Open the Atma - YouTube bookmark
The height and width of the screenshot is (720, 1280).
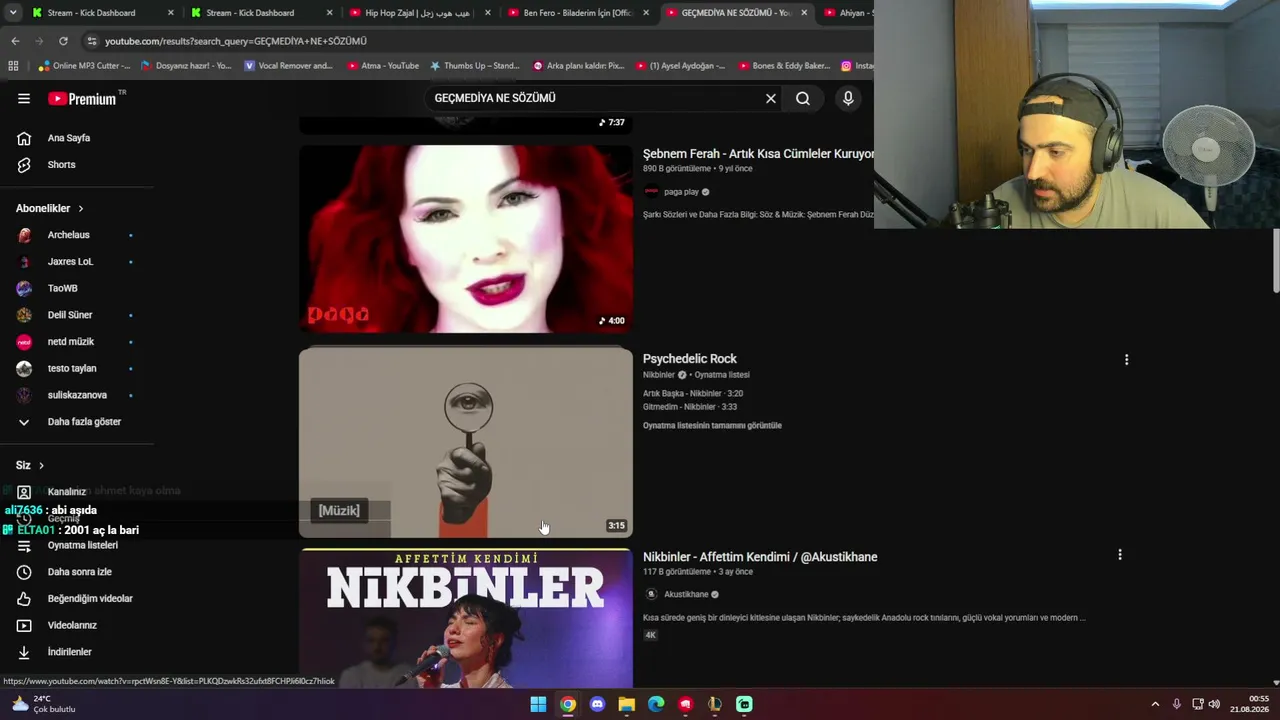click(383, 66)
